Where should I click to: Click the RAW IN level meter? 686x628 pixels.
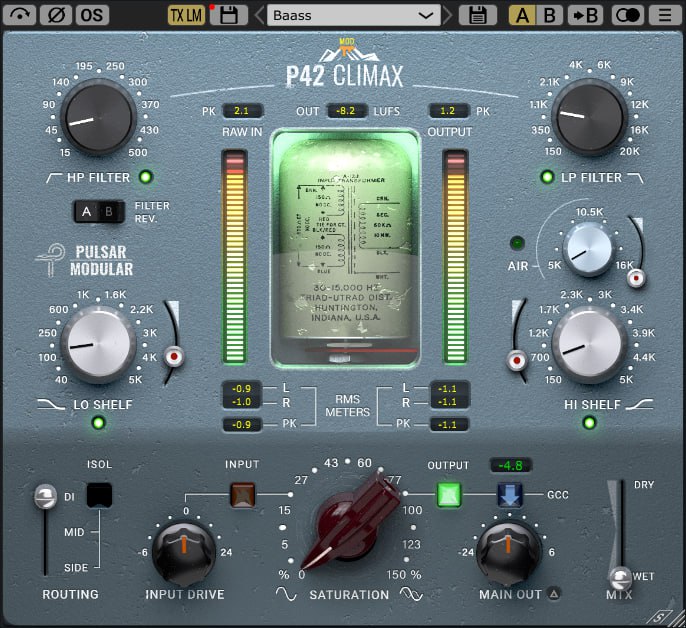234,257
